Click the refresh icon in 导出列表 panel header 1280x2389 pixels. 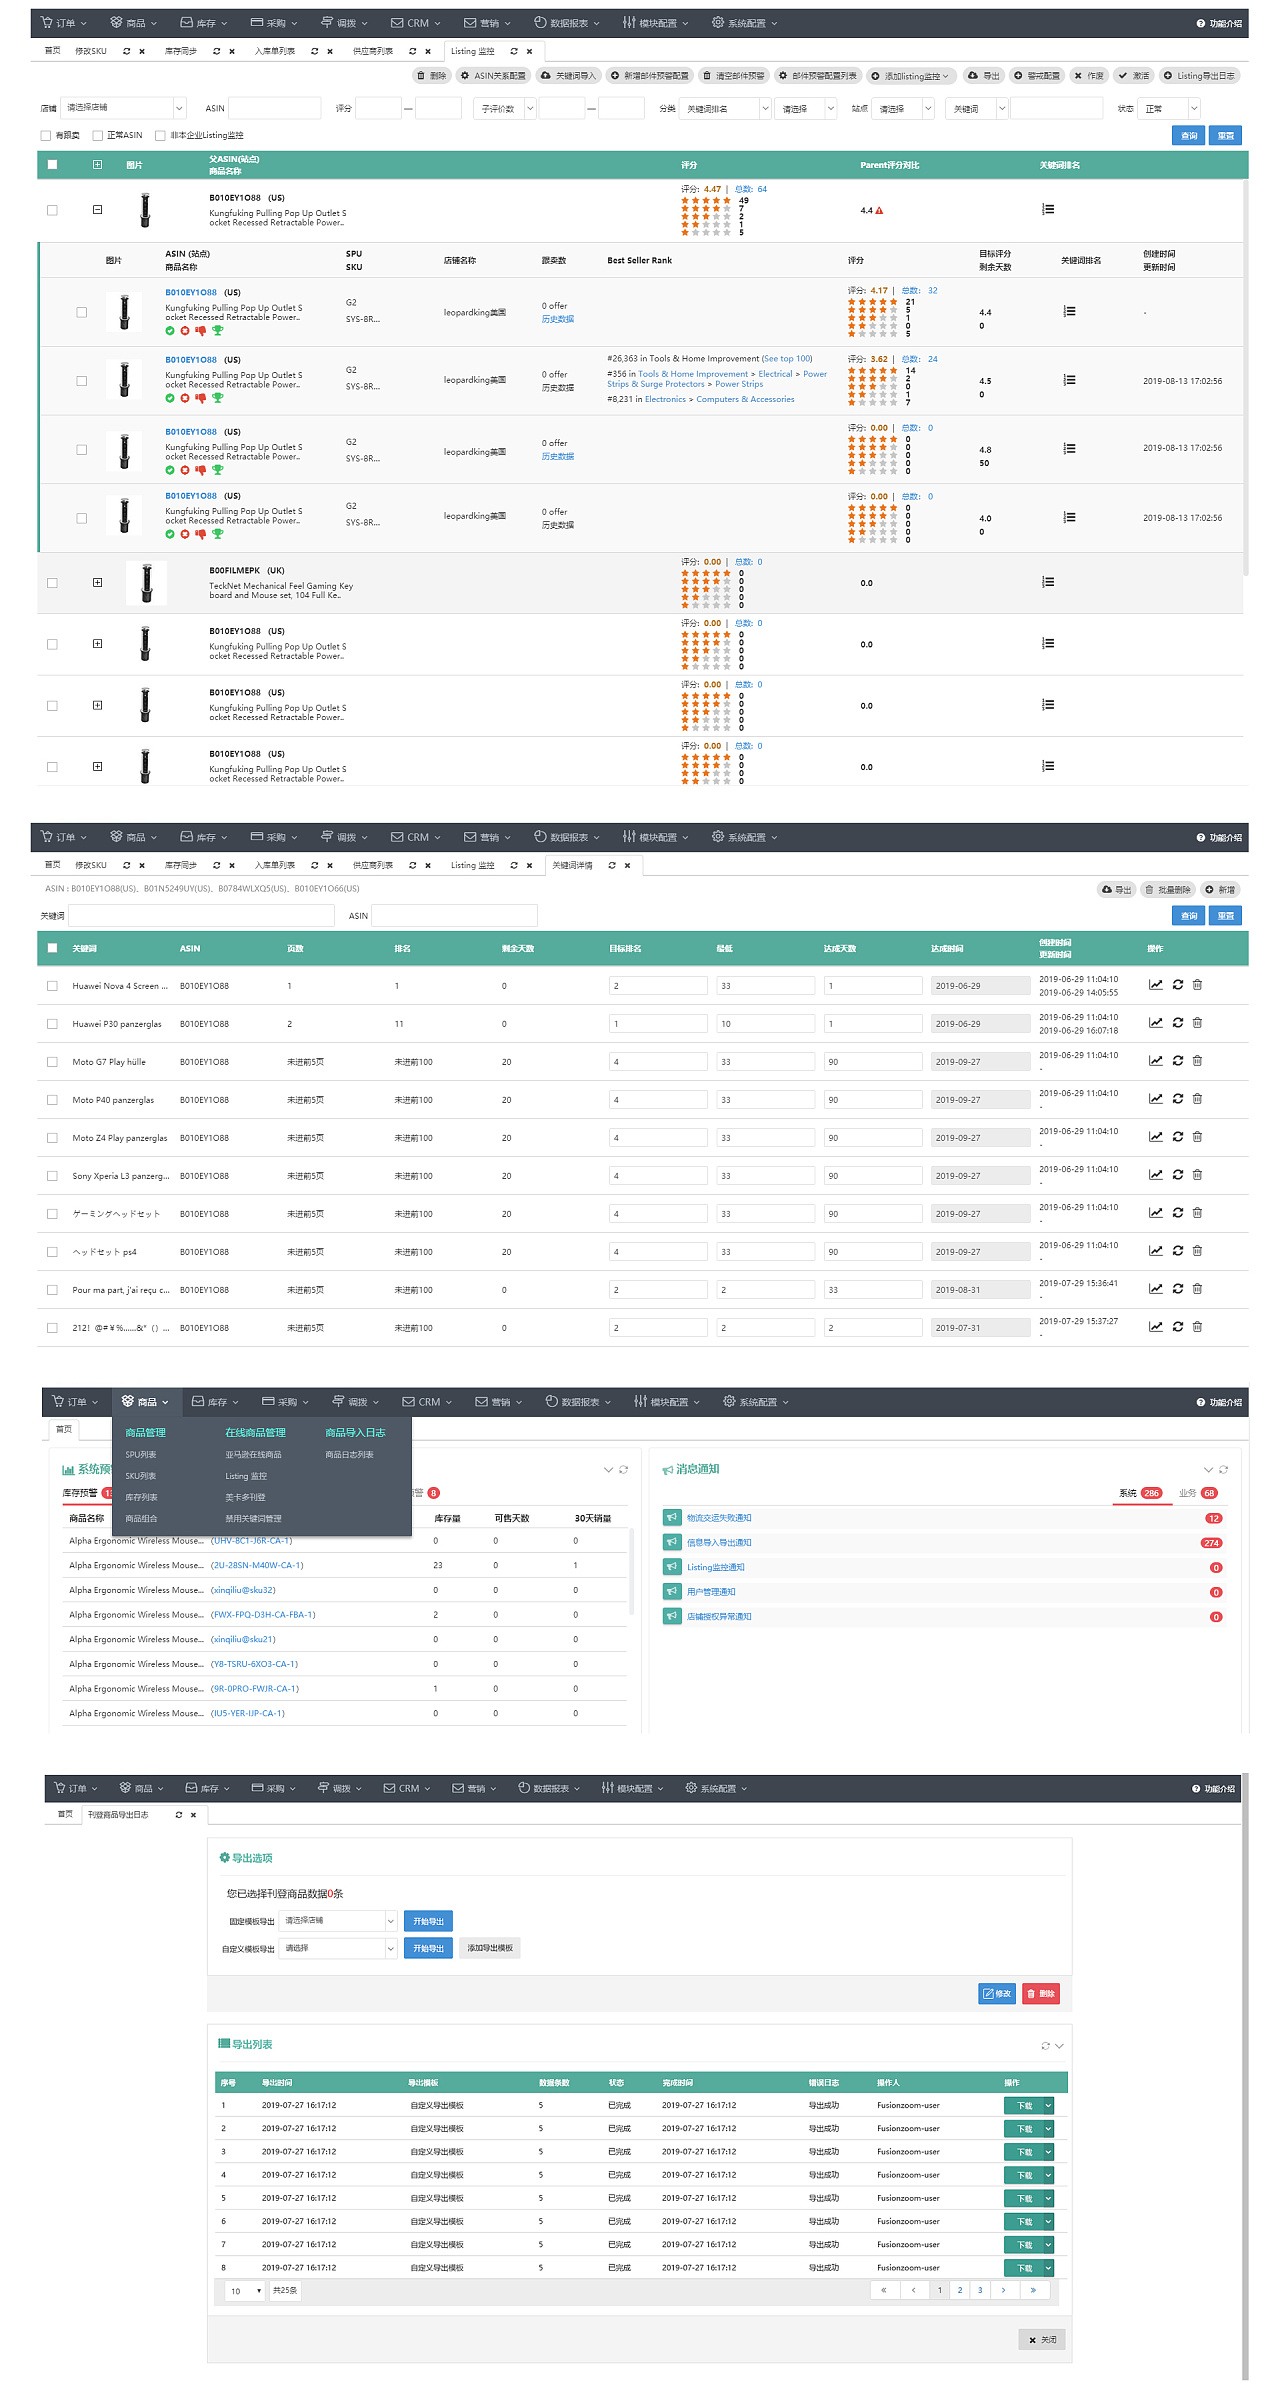tap(1045, 2046)
